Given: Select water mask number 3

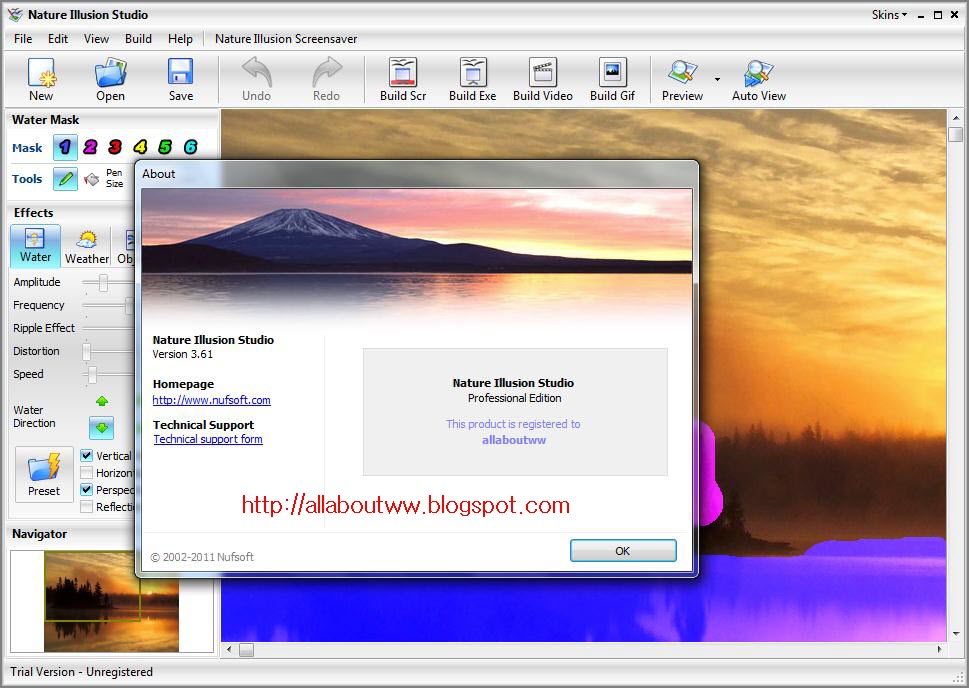Looking at the screenshot, I should 115,147.
